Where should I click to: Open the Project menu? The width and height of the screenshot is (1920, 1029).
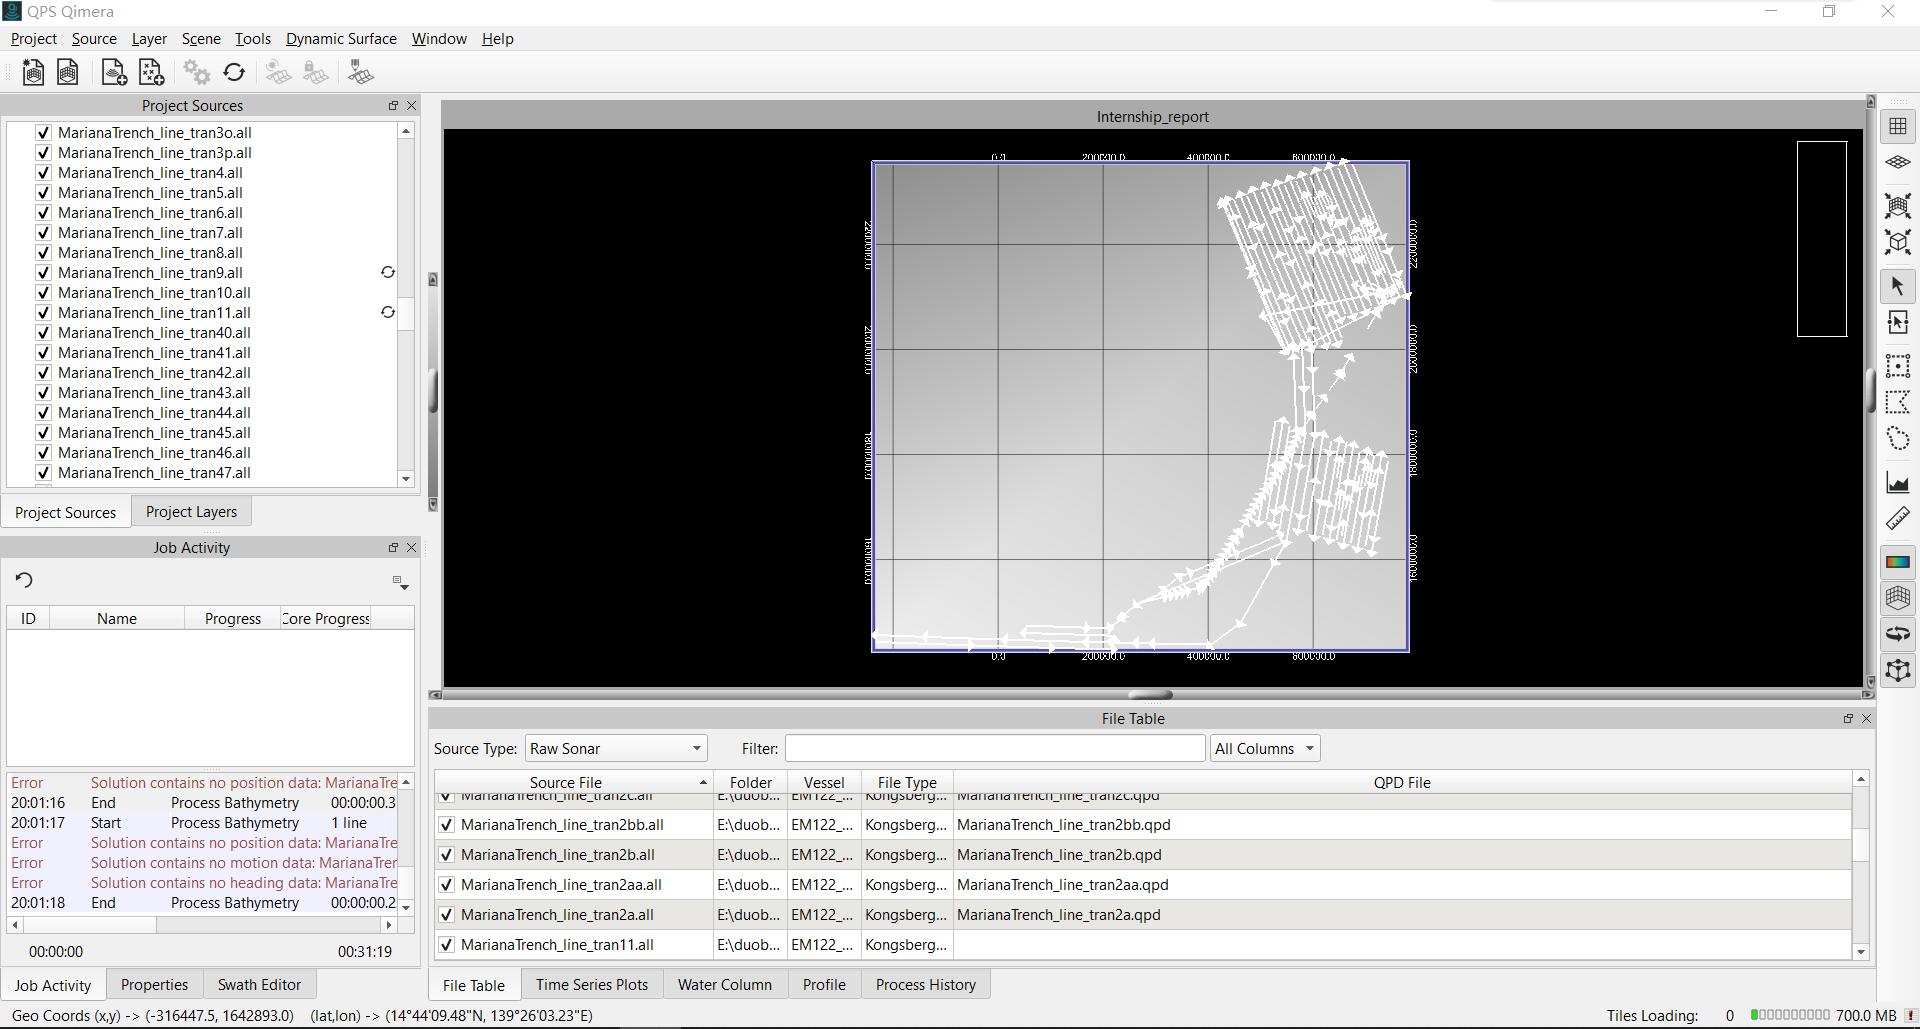pyautogui.click(x=33, y=39)
